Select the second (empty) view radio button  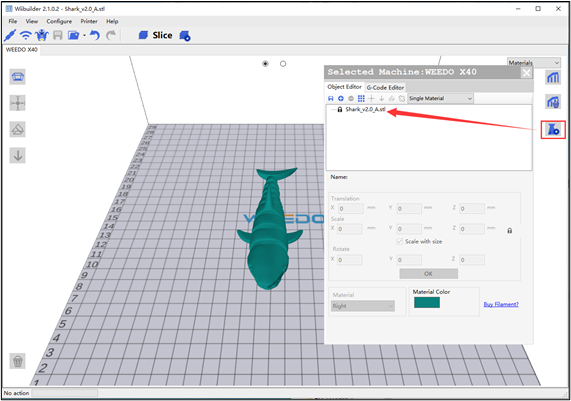pos(283,64)
